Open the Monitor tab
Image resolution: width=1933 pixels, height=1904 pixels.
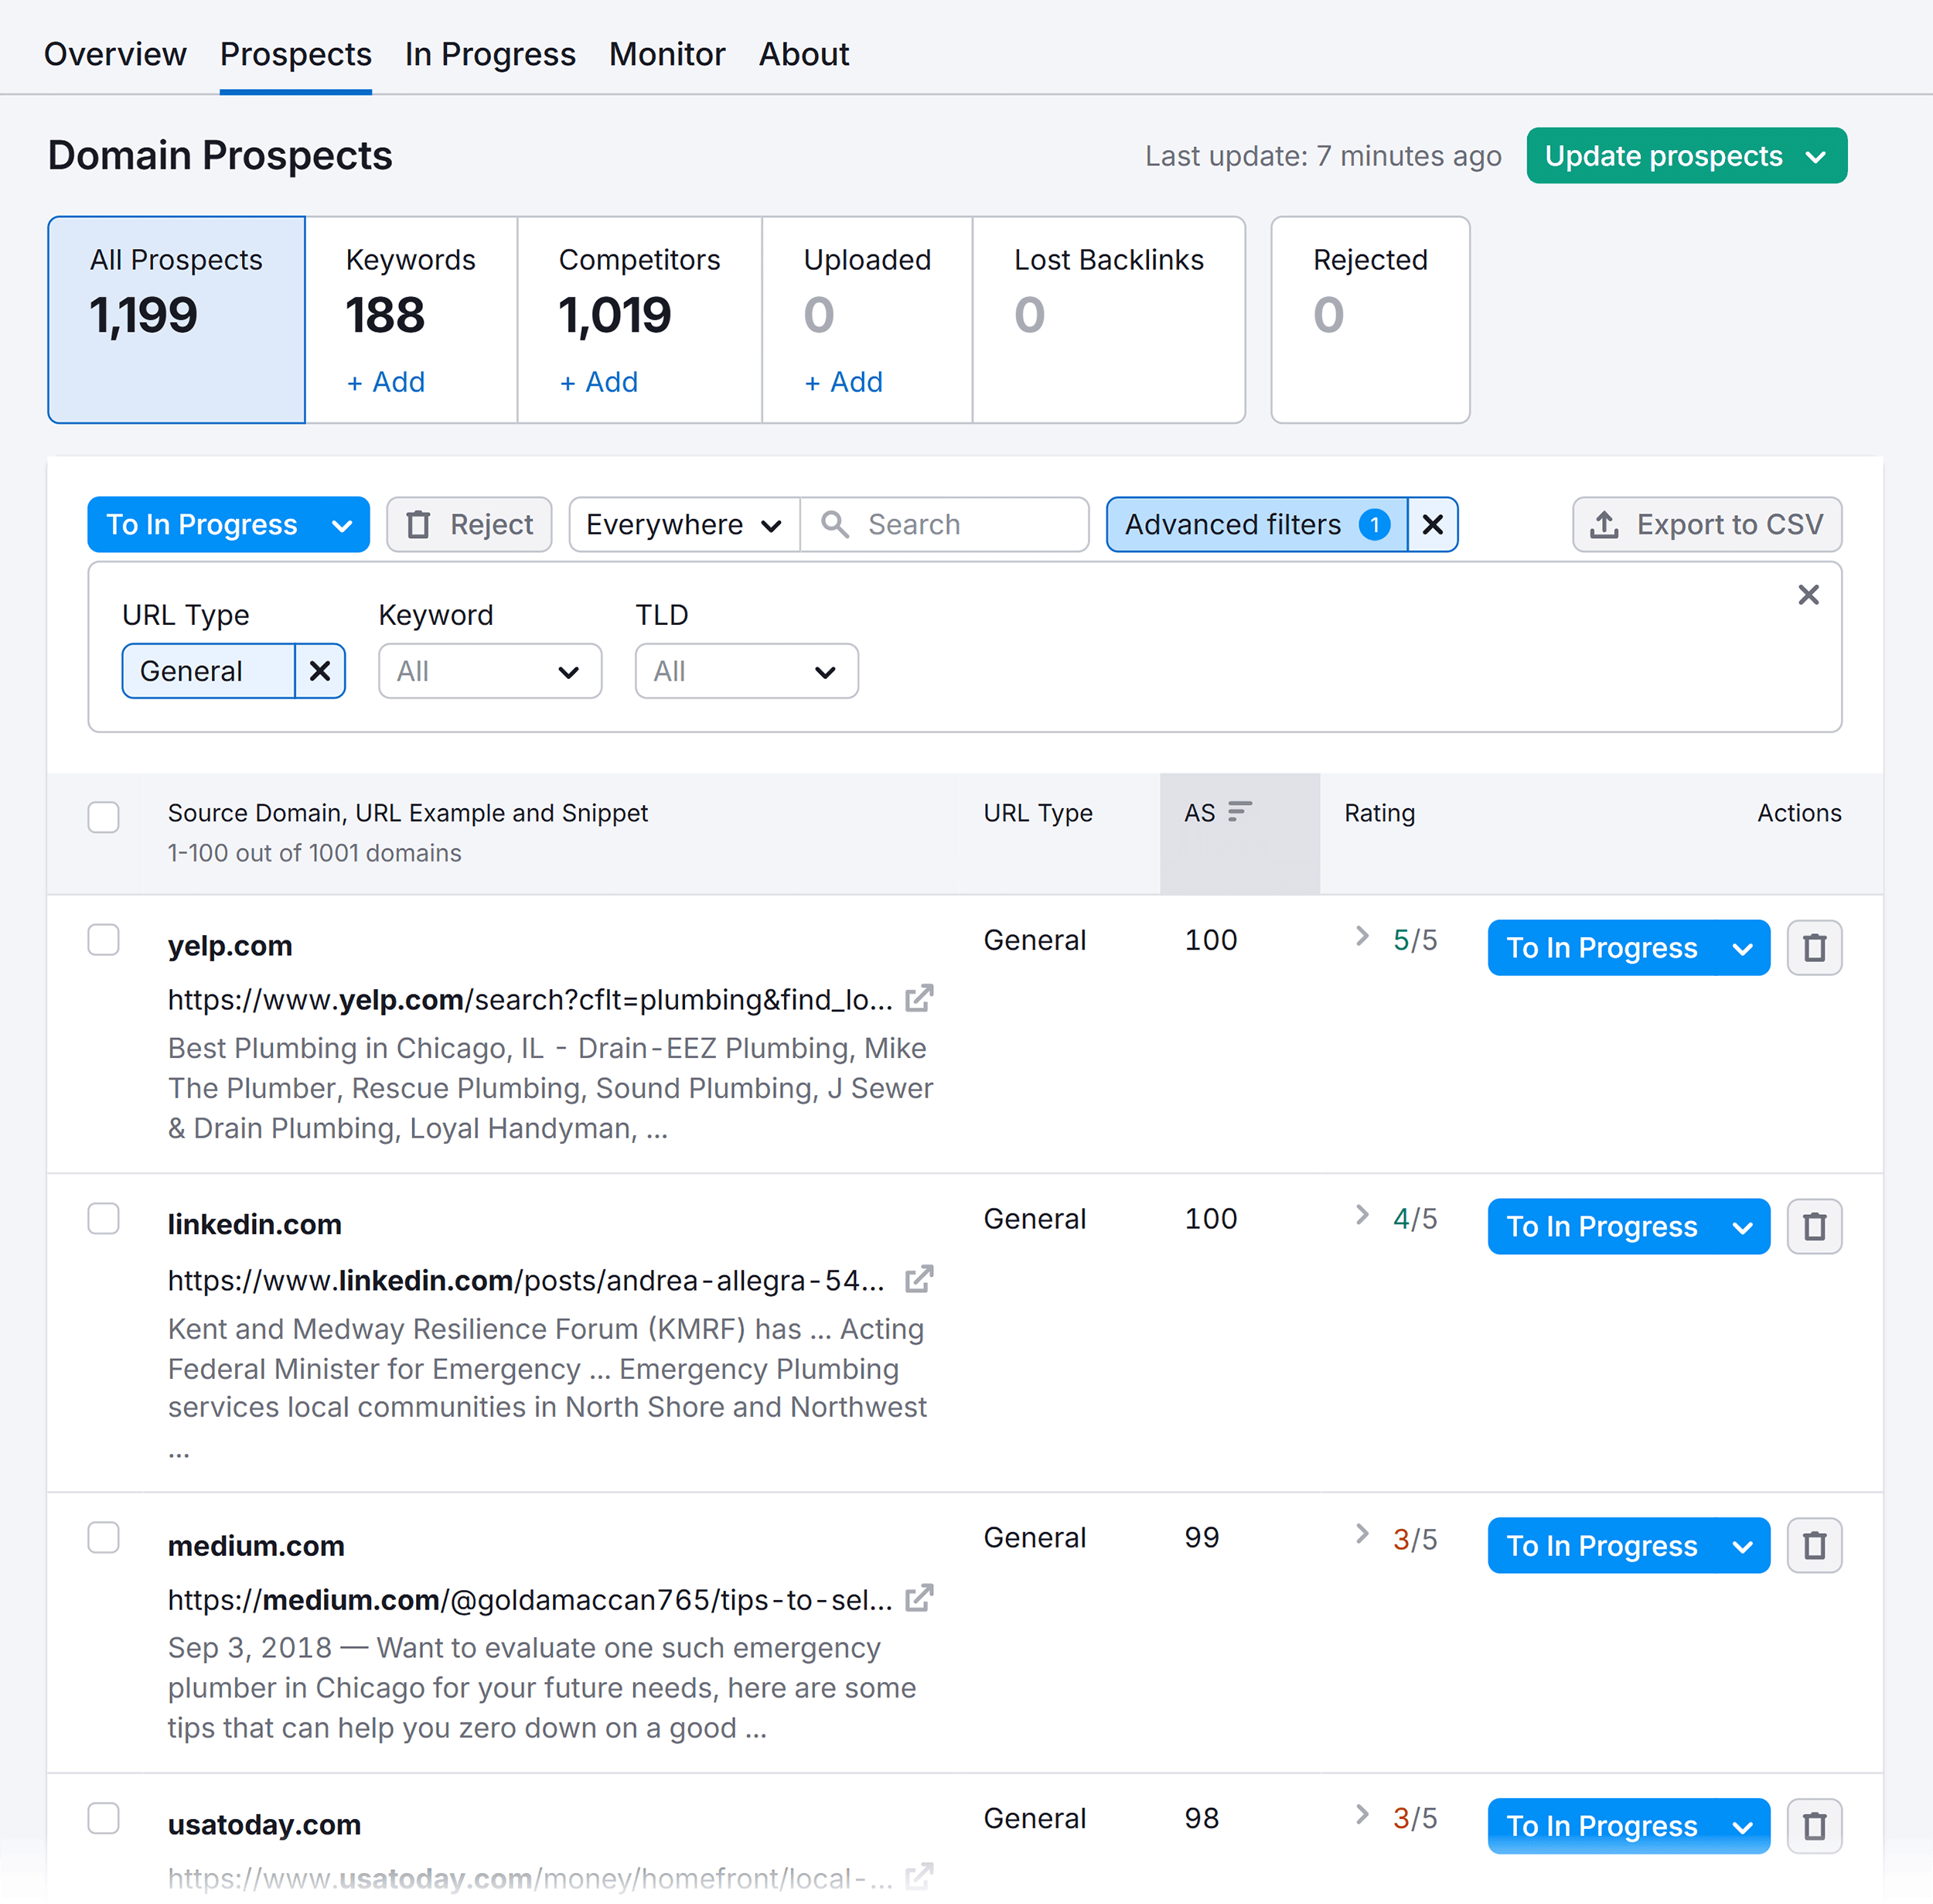(x=666, y=54)
